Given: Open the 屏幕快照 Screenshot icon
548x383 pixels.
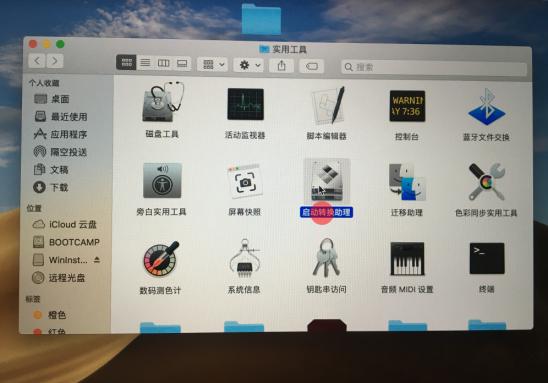Looking at the screenshot, I should tap(245, 182).
